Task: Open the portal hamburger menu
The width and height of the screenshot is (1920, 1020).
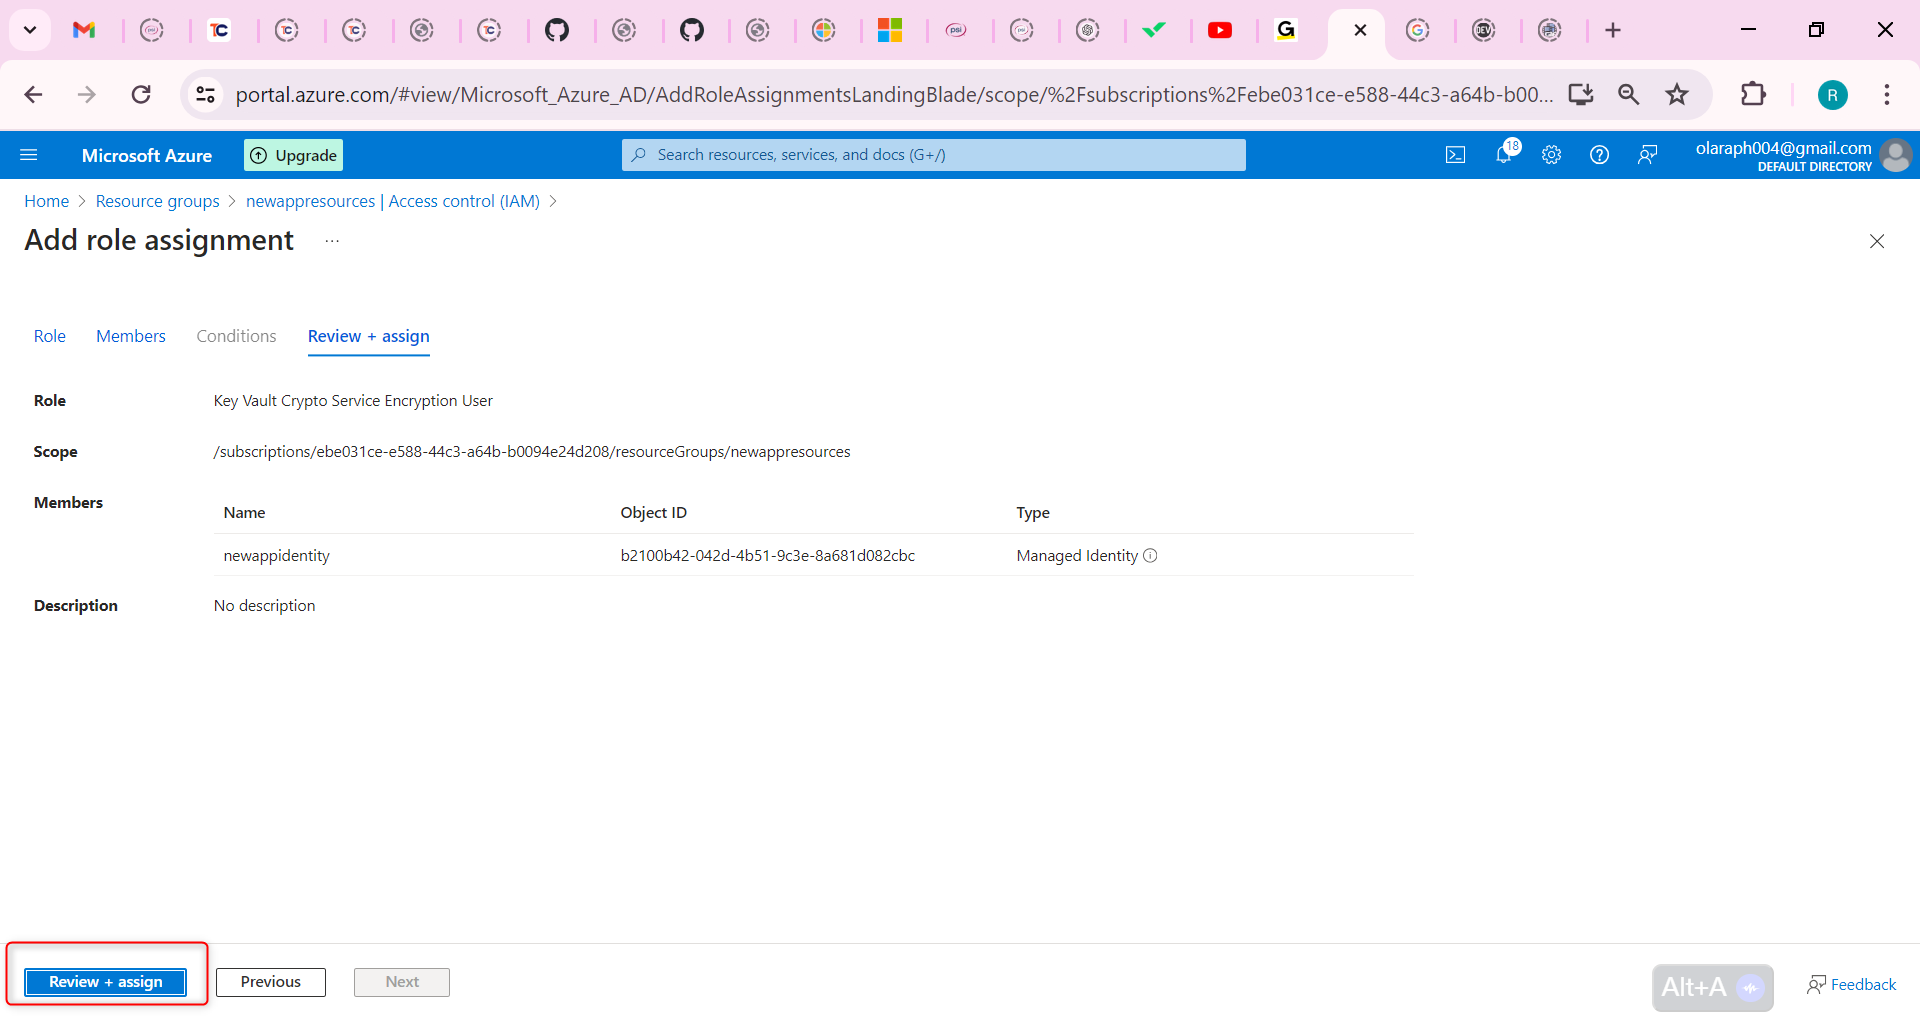Action: 29,154
